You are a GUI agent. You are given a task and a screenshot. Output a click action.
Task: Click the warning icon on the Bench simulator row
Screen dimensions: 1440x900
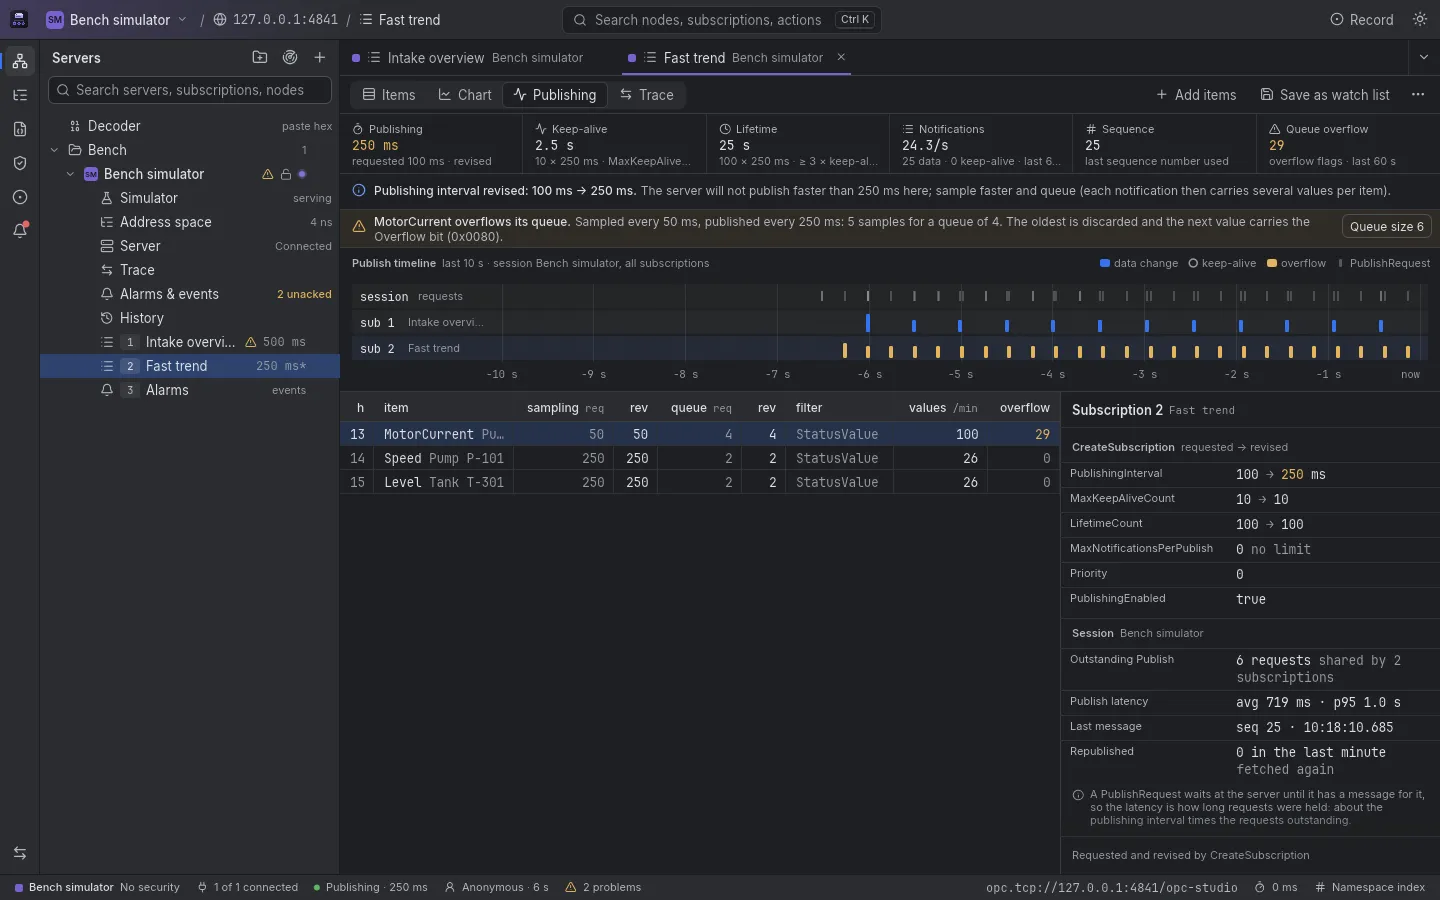(267, 174)
